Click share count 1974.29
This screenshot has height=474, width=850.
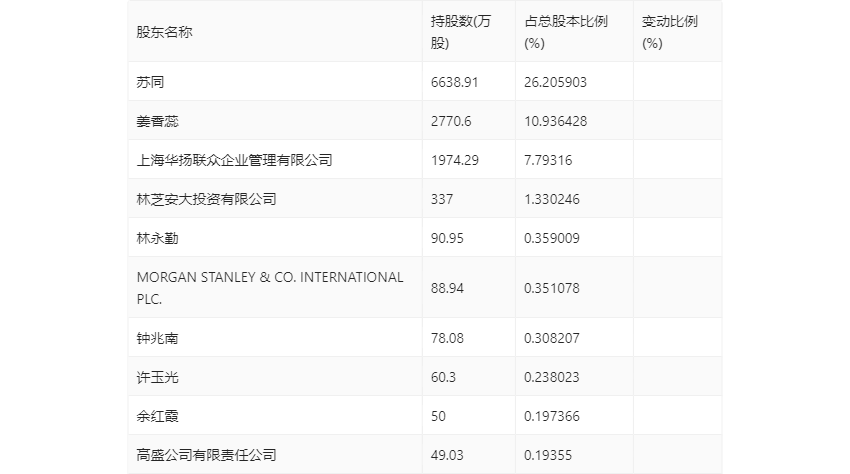coord(454,160)
